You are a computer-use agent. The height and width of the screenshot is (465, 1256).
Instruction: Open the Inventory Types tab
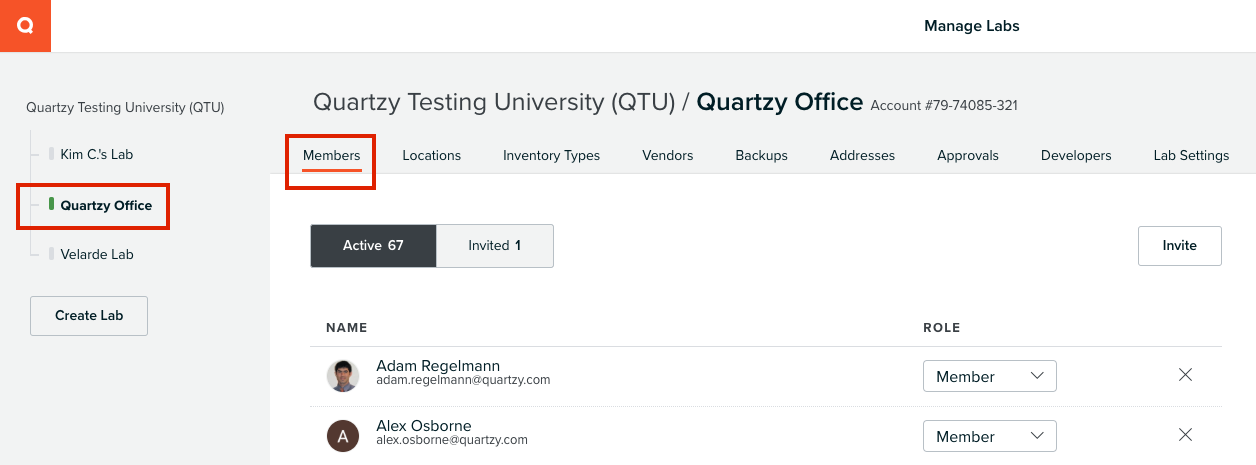551,155
